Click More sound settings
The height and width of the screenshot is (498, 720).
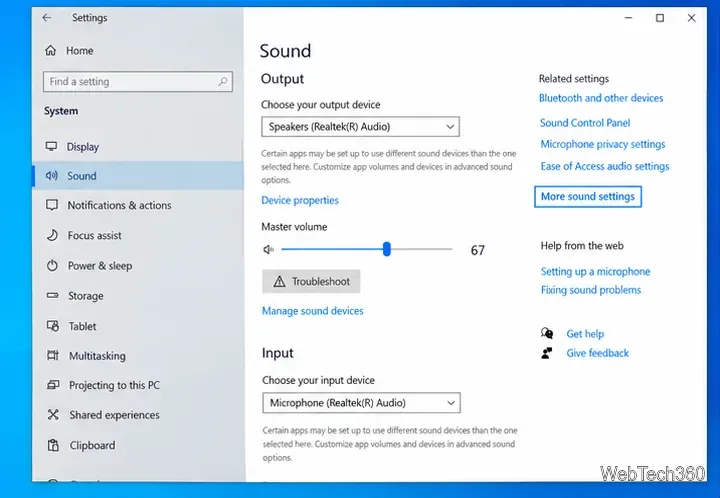pos(588,196)
